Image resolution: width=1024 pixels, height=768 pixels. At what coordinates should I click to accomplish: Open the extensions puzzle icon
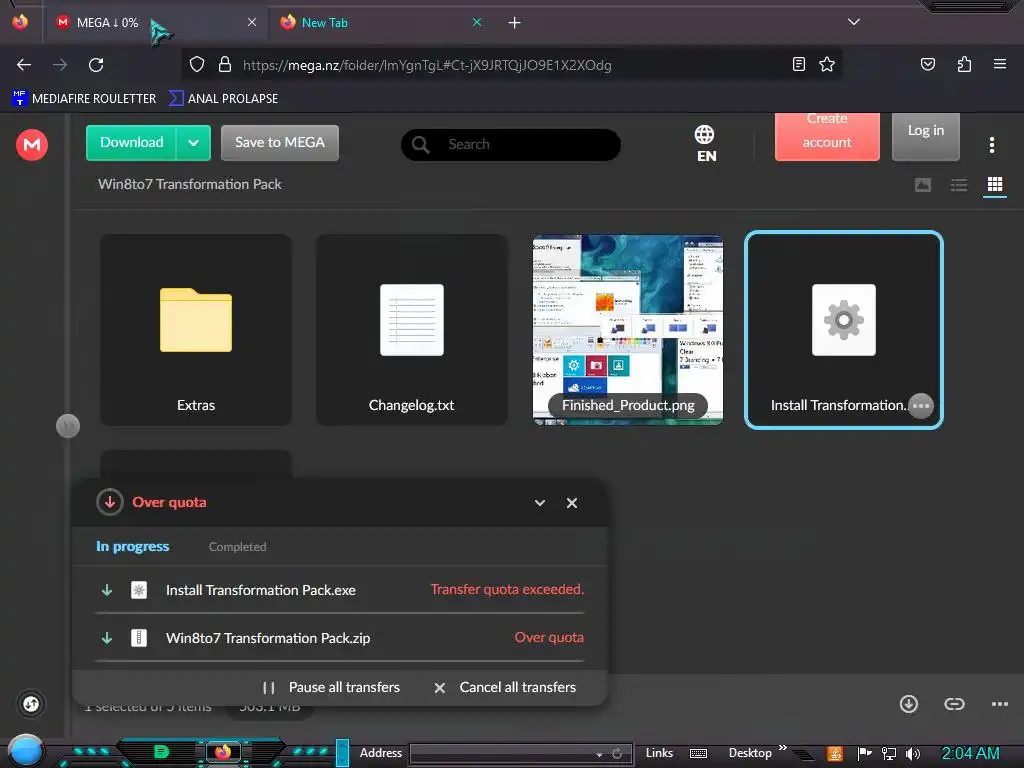click(964, 64)
